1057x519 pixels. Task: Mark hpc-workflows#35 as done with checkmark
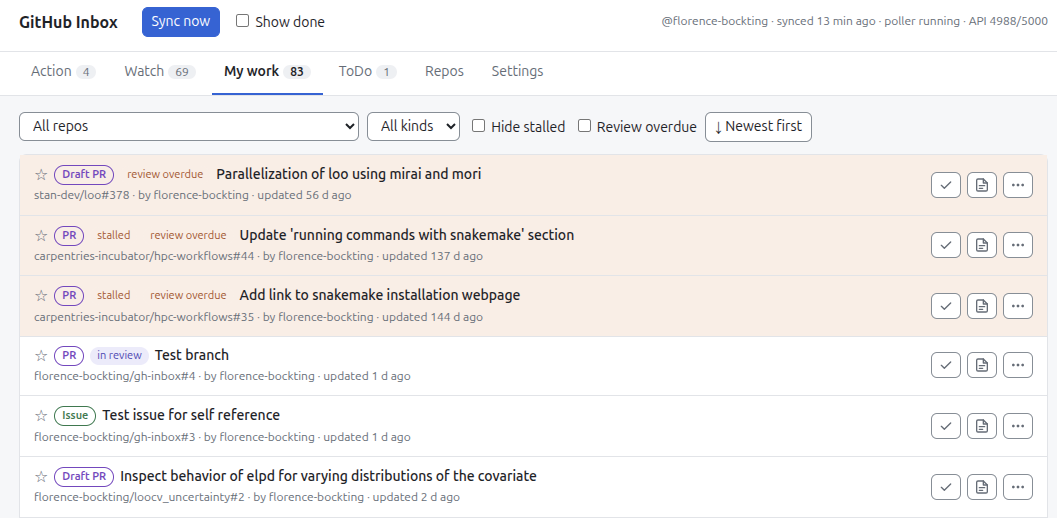(946, 306)
